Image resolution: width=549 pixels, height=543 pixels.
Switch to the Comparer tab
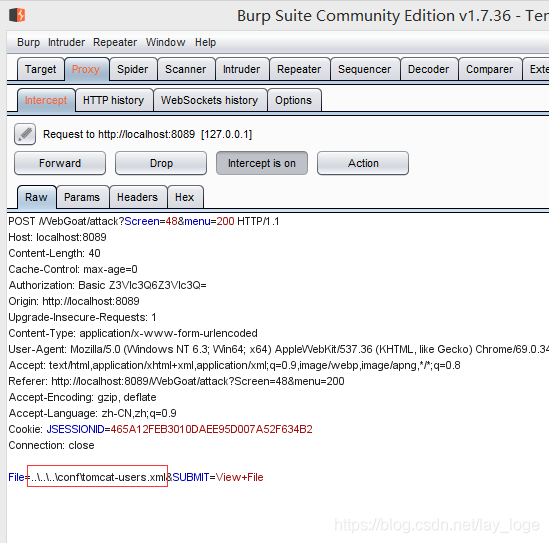point(489,69)
